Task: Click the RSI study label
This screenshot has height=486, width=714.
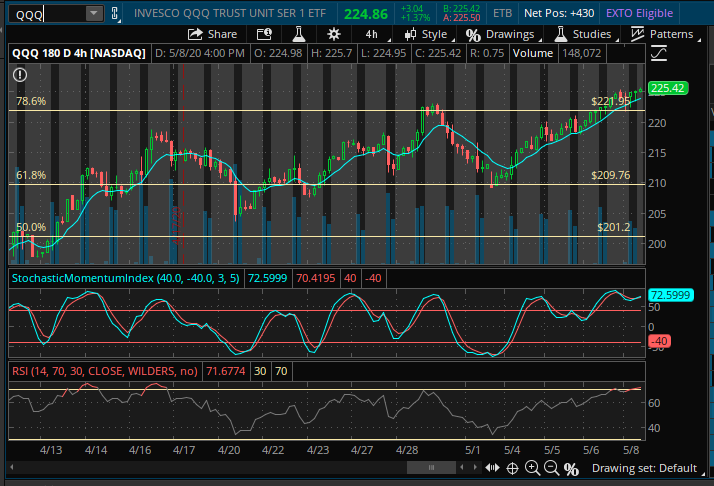Action: (x=105, y=371)
